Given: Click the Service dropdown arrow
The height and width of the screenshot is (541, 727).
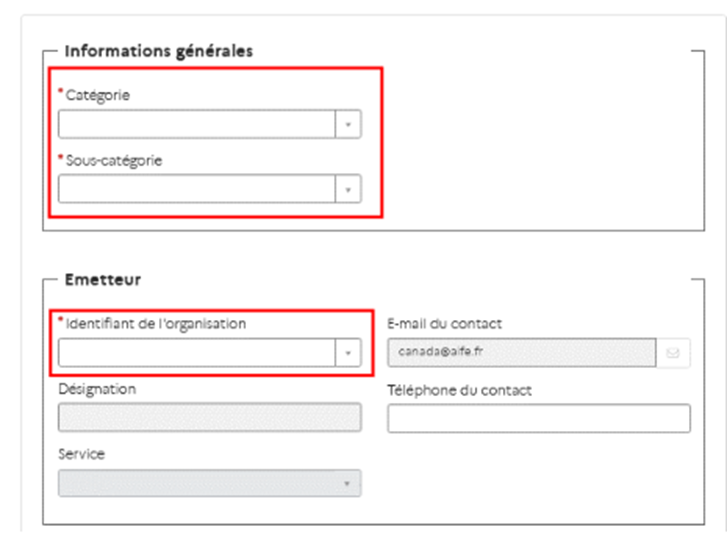Looking at the screenshot, I should coord(348,483).
